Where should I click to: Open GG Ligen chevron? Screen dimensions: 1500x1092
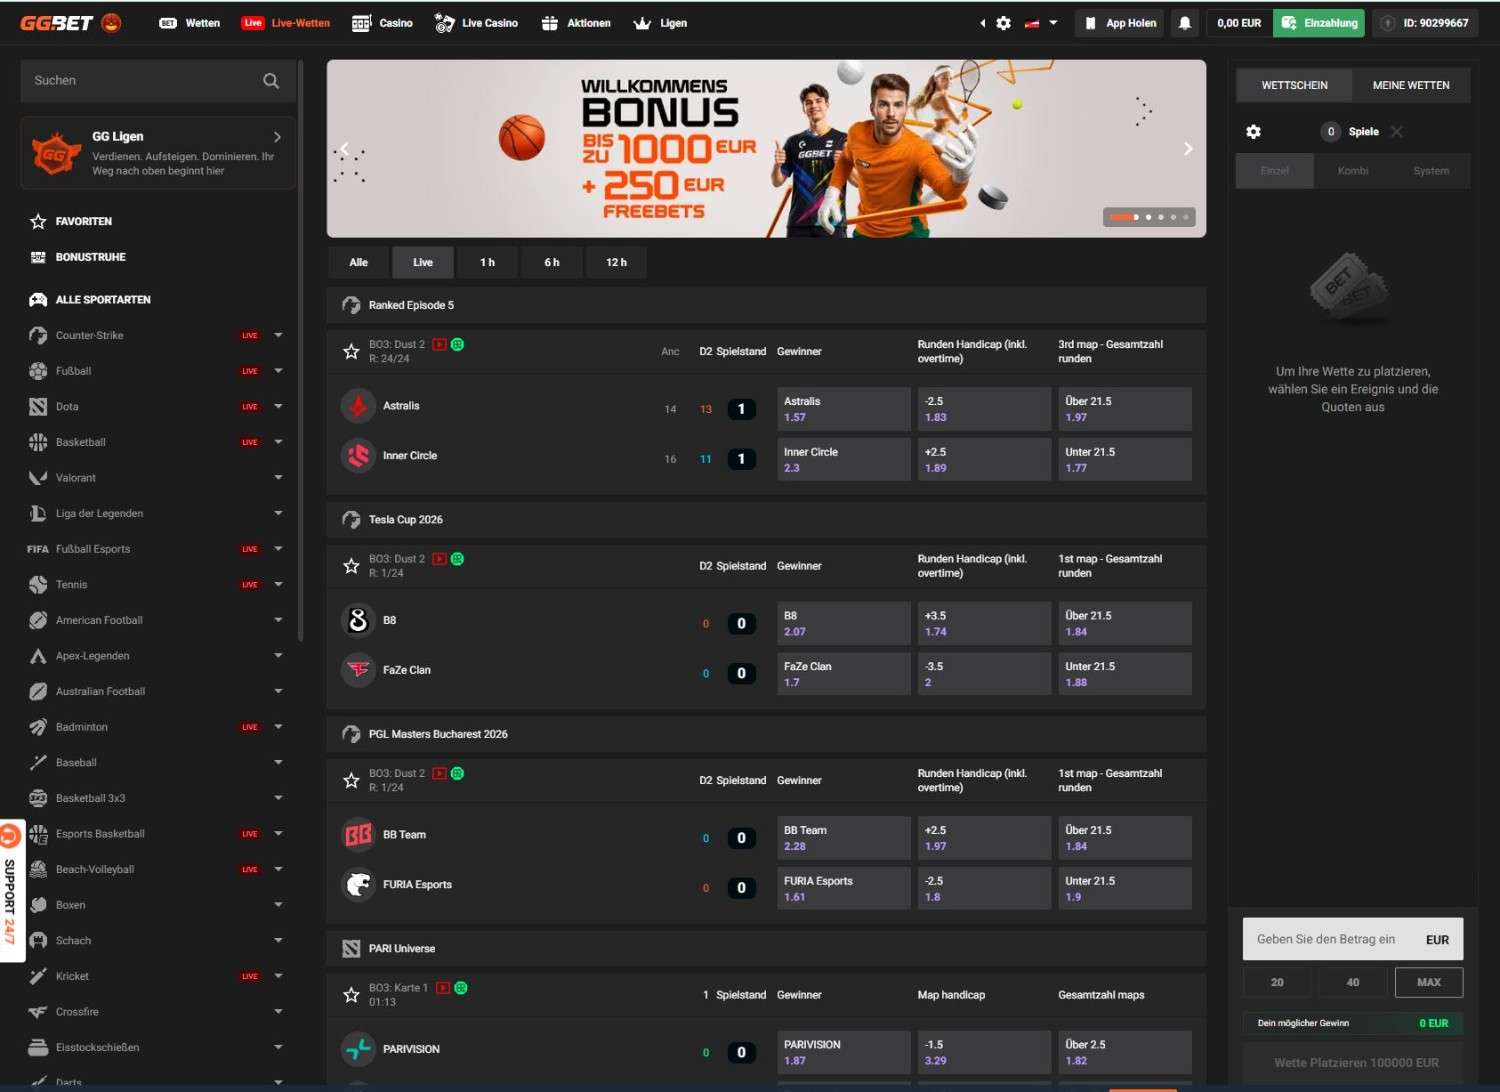click(277, 136)
